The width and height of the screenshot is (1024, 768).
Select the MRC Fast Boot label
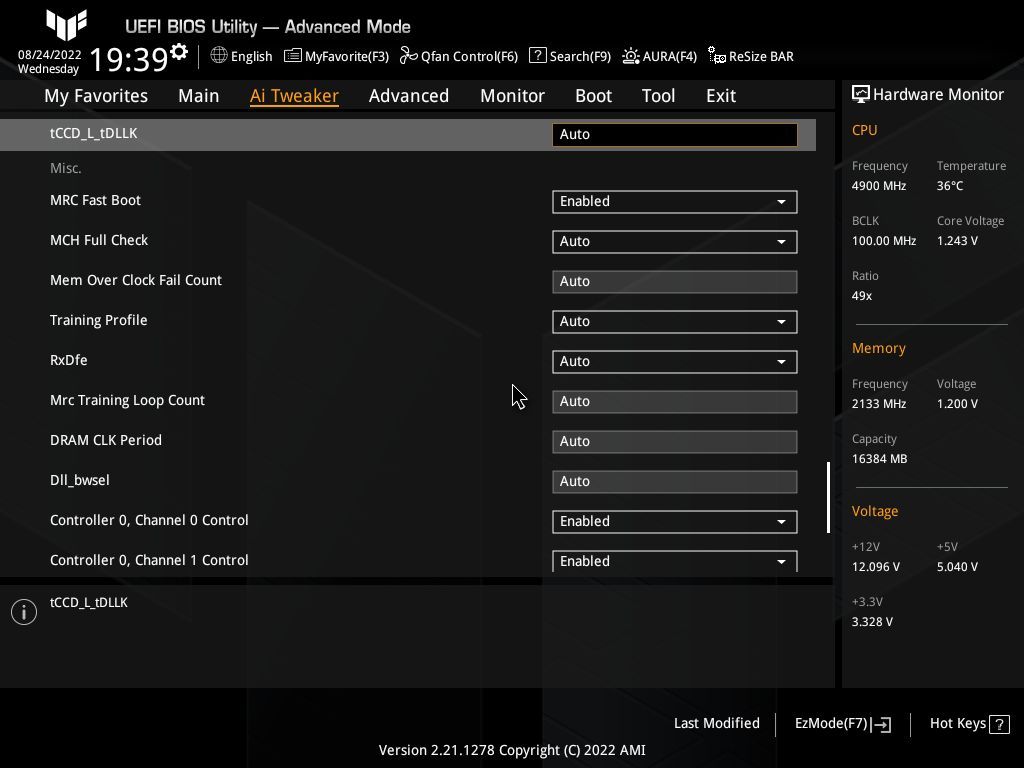[95, 200]
